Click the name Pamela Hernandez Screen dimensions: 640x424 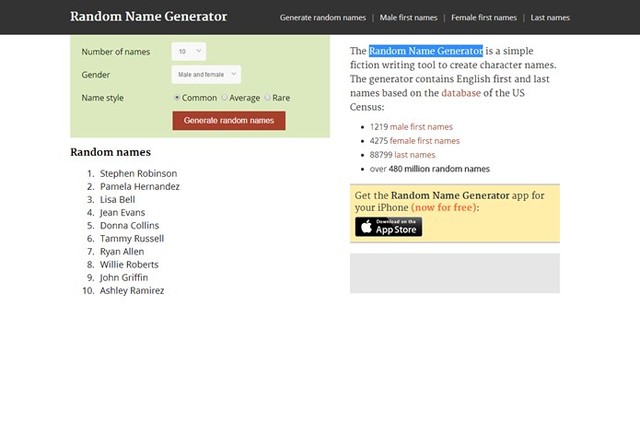click(140, 186)
